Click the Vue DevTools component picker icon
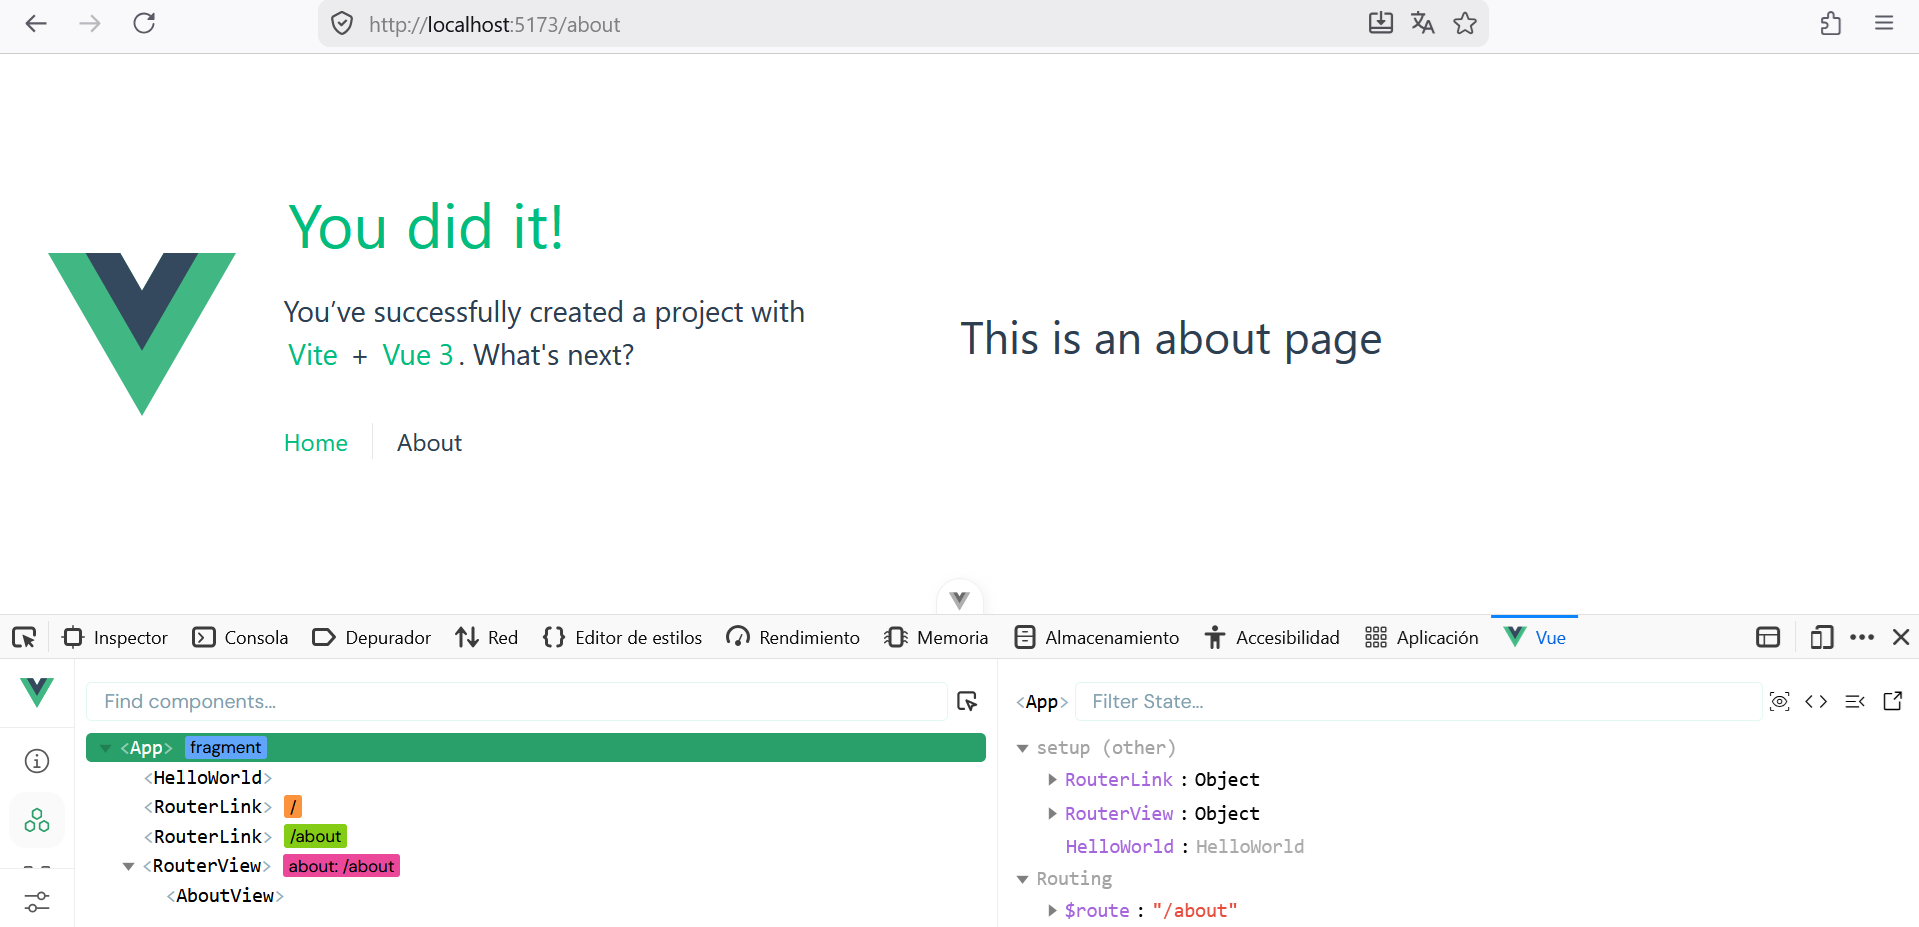This screenshot has height=927, width=1919. 967,701
